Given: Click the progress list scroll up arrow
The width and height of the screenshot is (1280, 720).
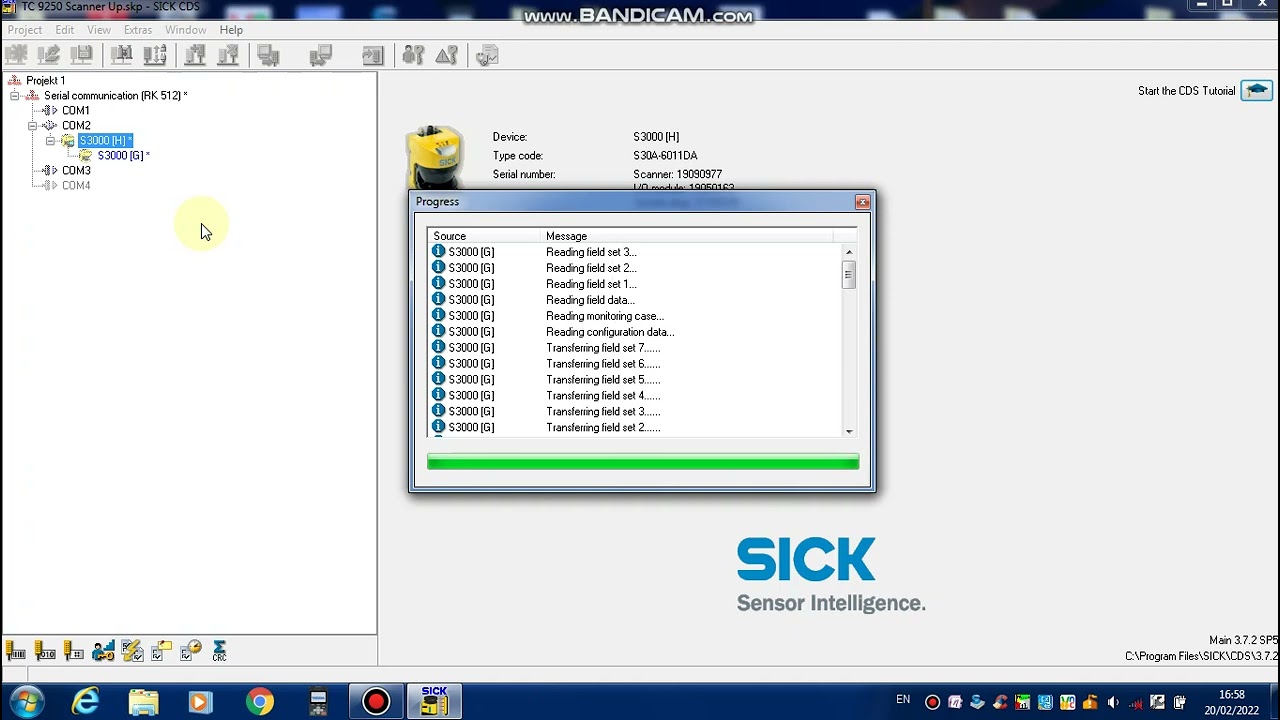Looking at the screenshot, I should point(849,253).
